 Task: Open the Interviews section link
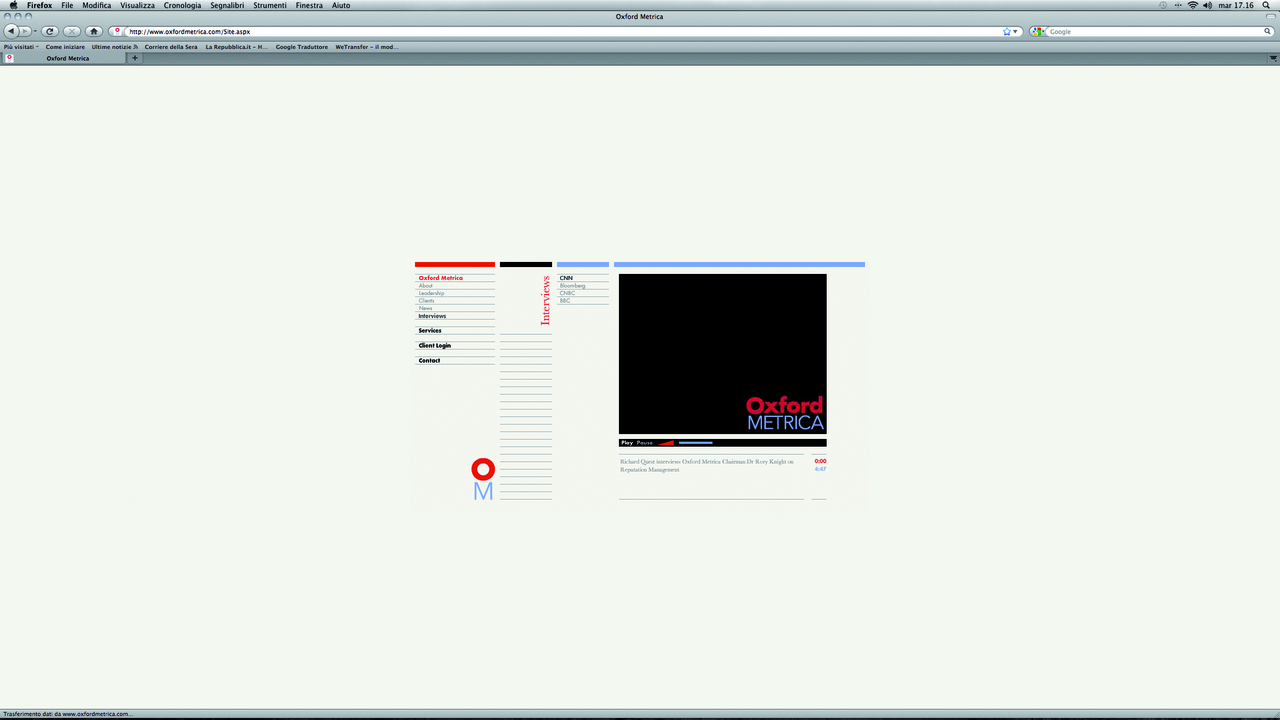coord(432,316)
